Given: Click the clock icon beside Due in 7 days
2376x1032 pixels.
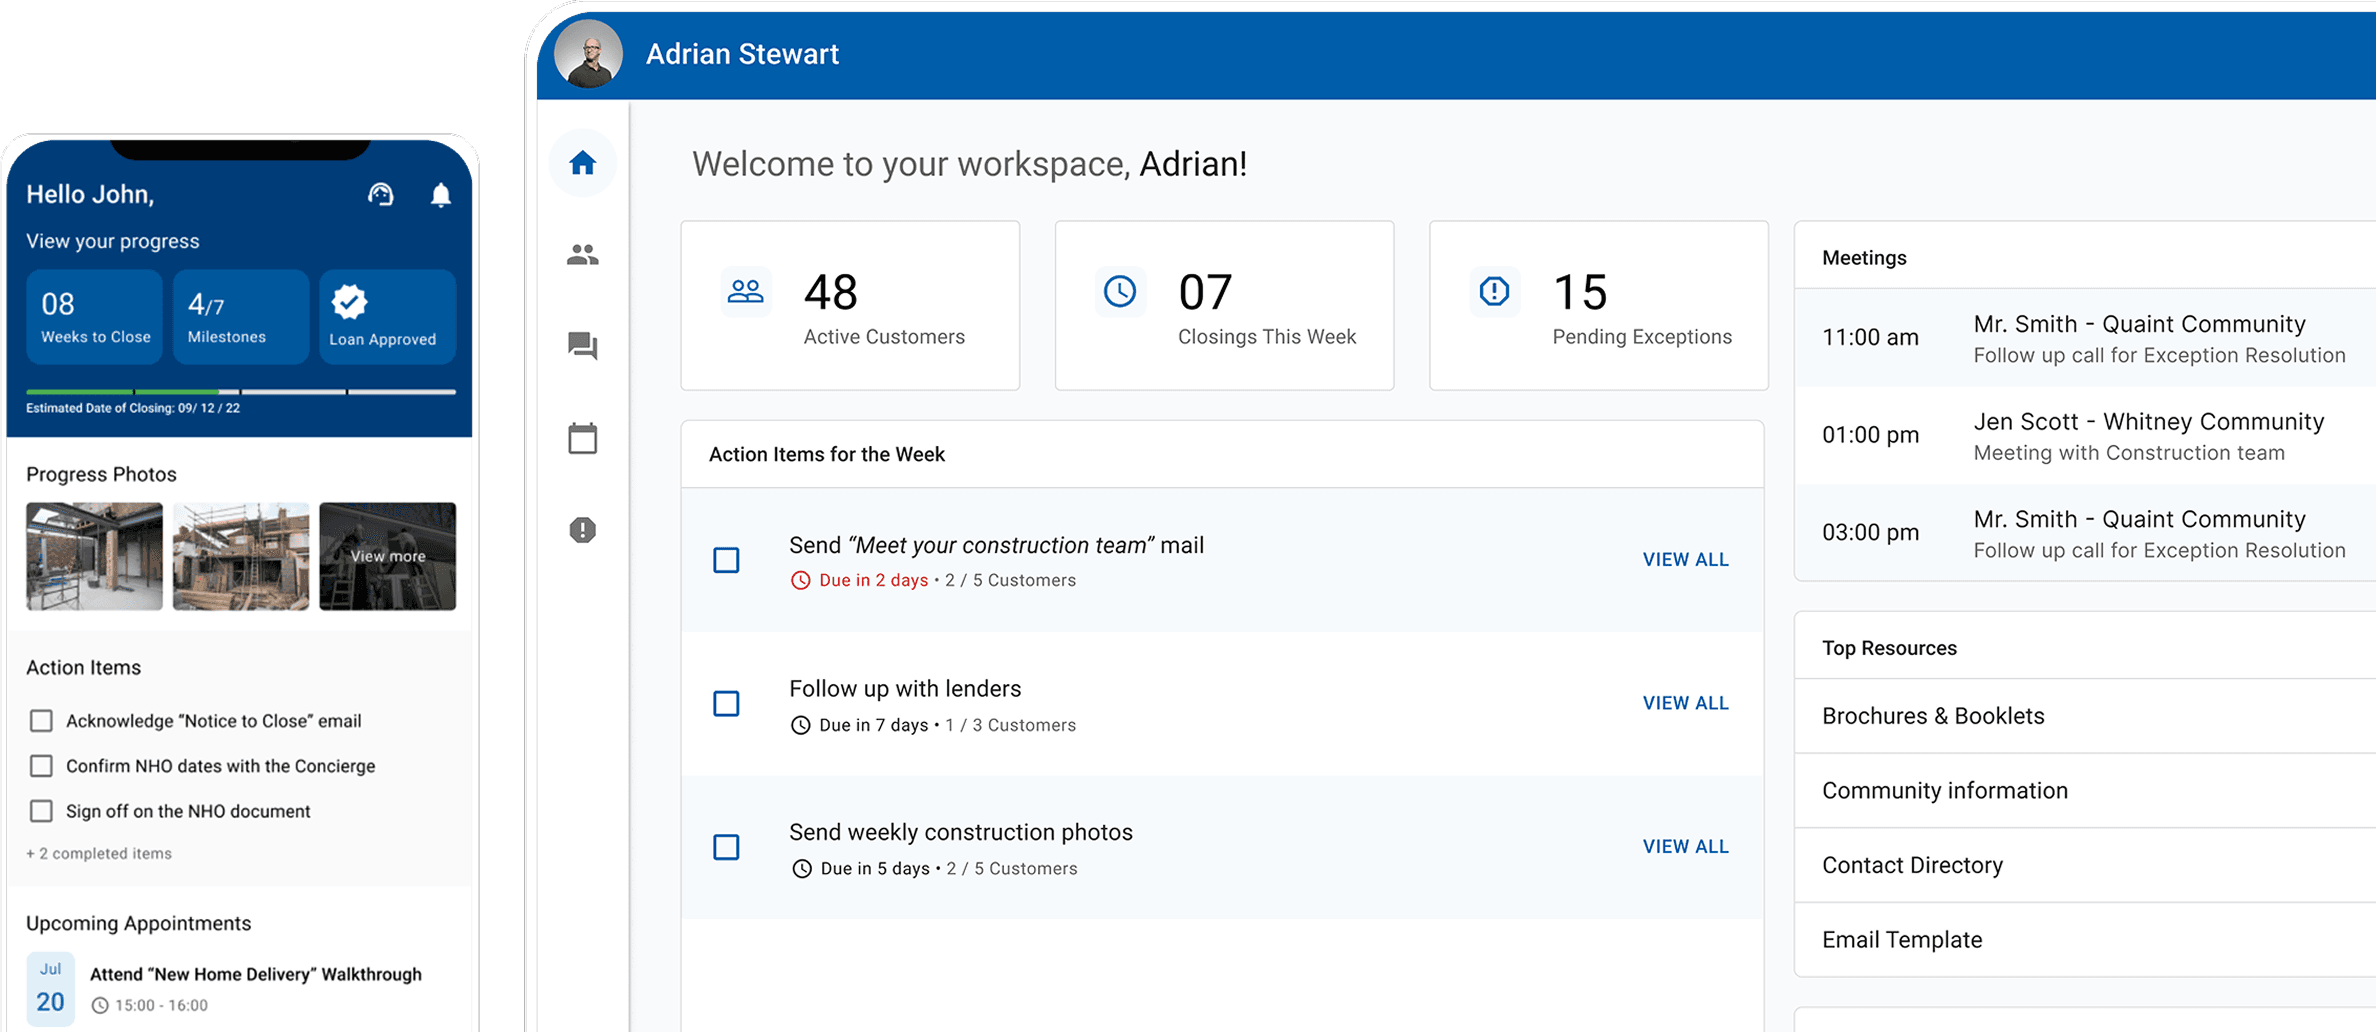Looking at the screenshot, I should pyautogui.click(x=800, y=725).
